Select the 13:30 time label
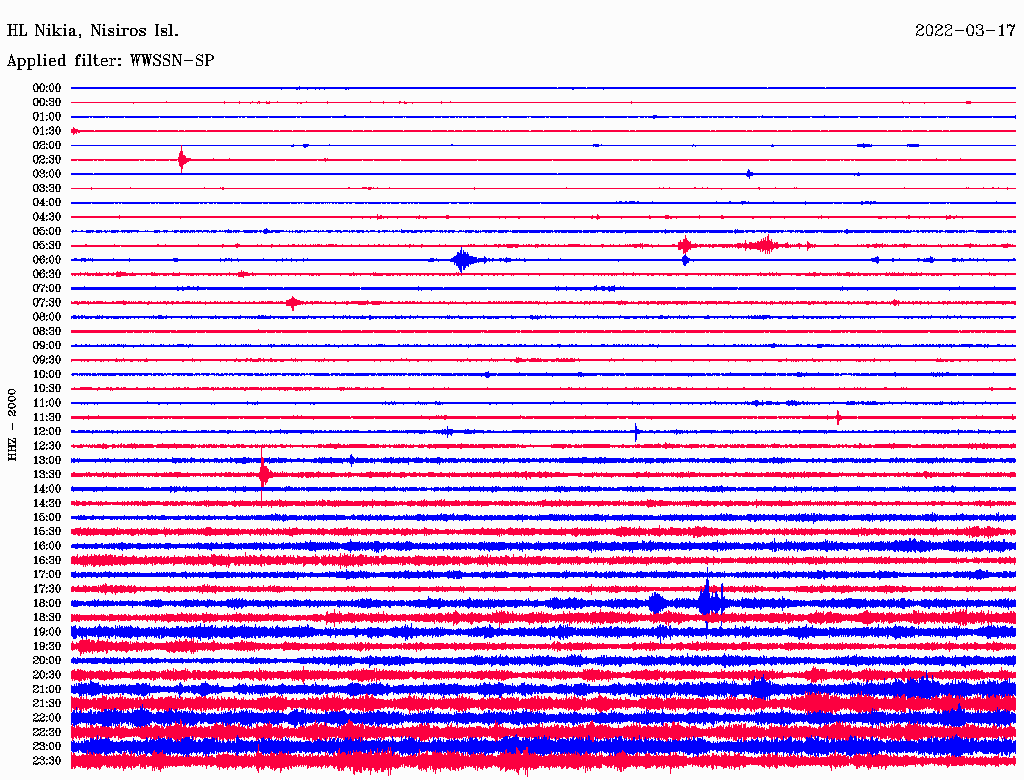The width and height of the screenshot is (1024, 780). pos(47,474)
